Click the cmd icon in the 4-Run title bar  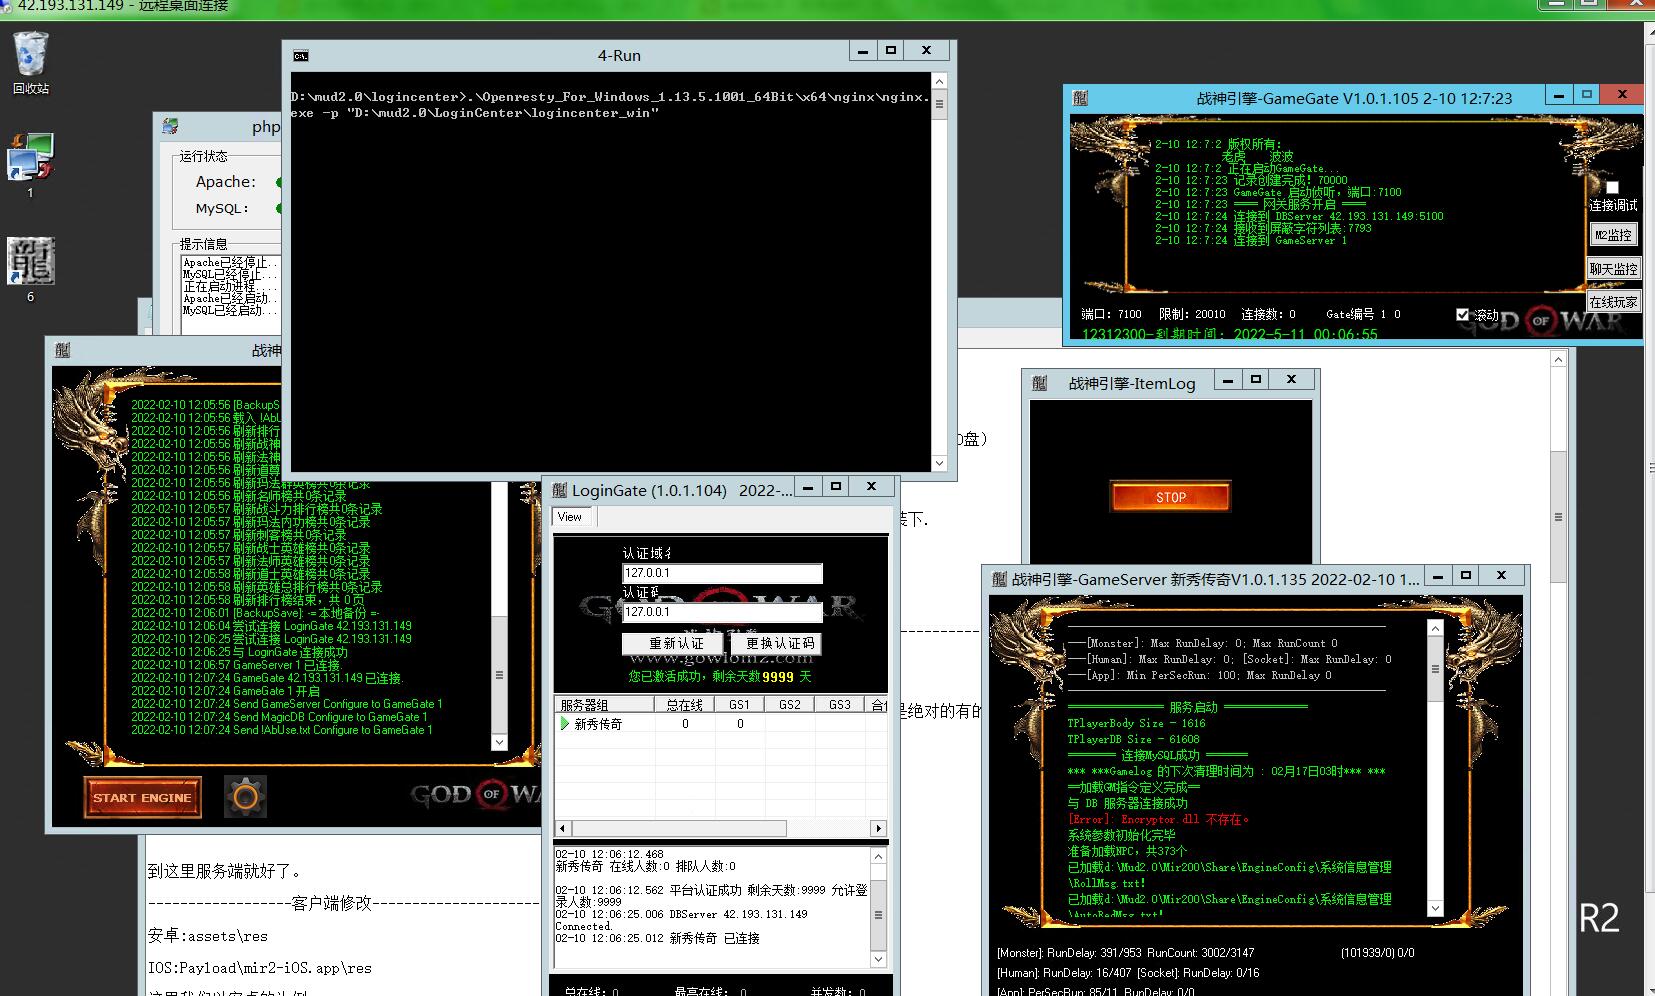[x=300, y=56]
